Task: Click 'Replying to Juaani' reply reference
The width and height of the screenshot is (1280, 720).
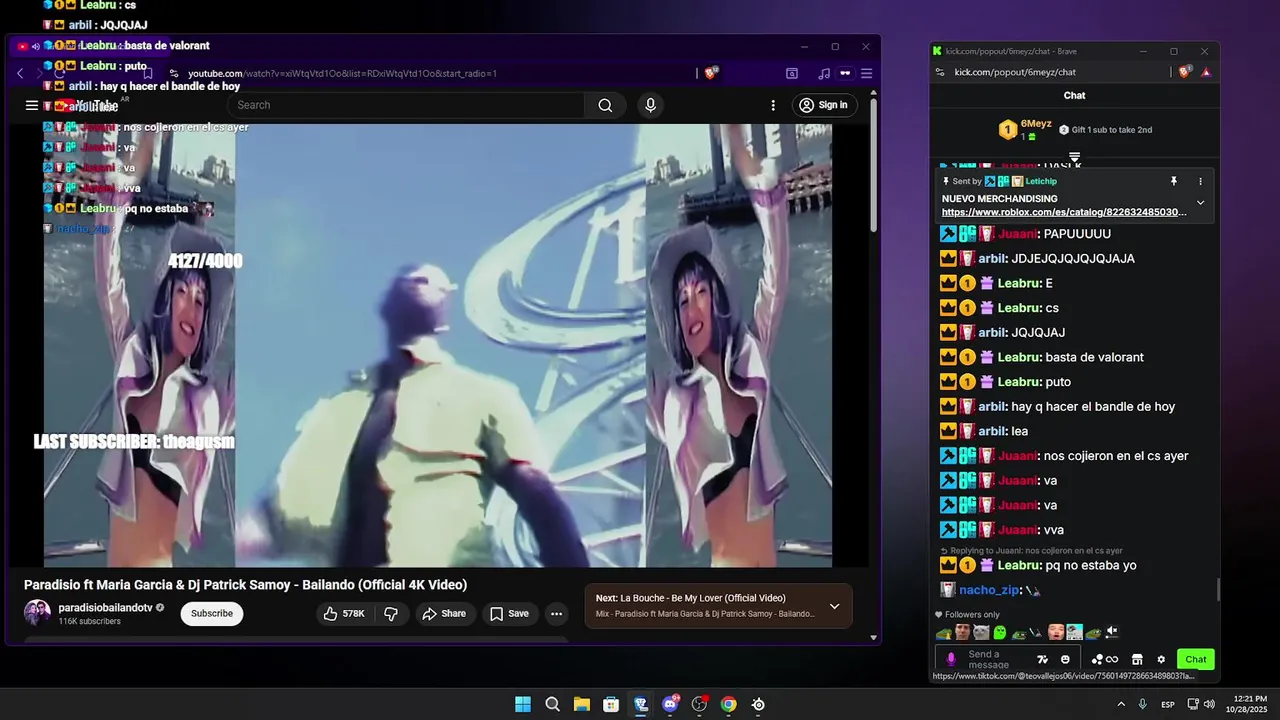Action: pyautogui.click(x=1031, y=550)
